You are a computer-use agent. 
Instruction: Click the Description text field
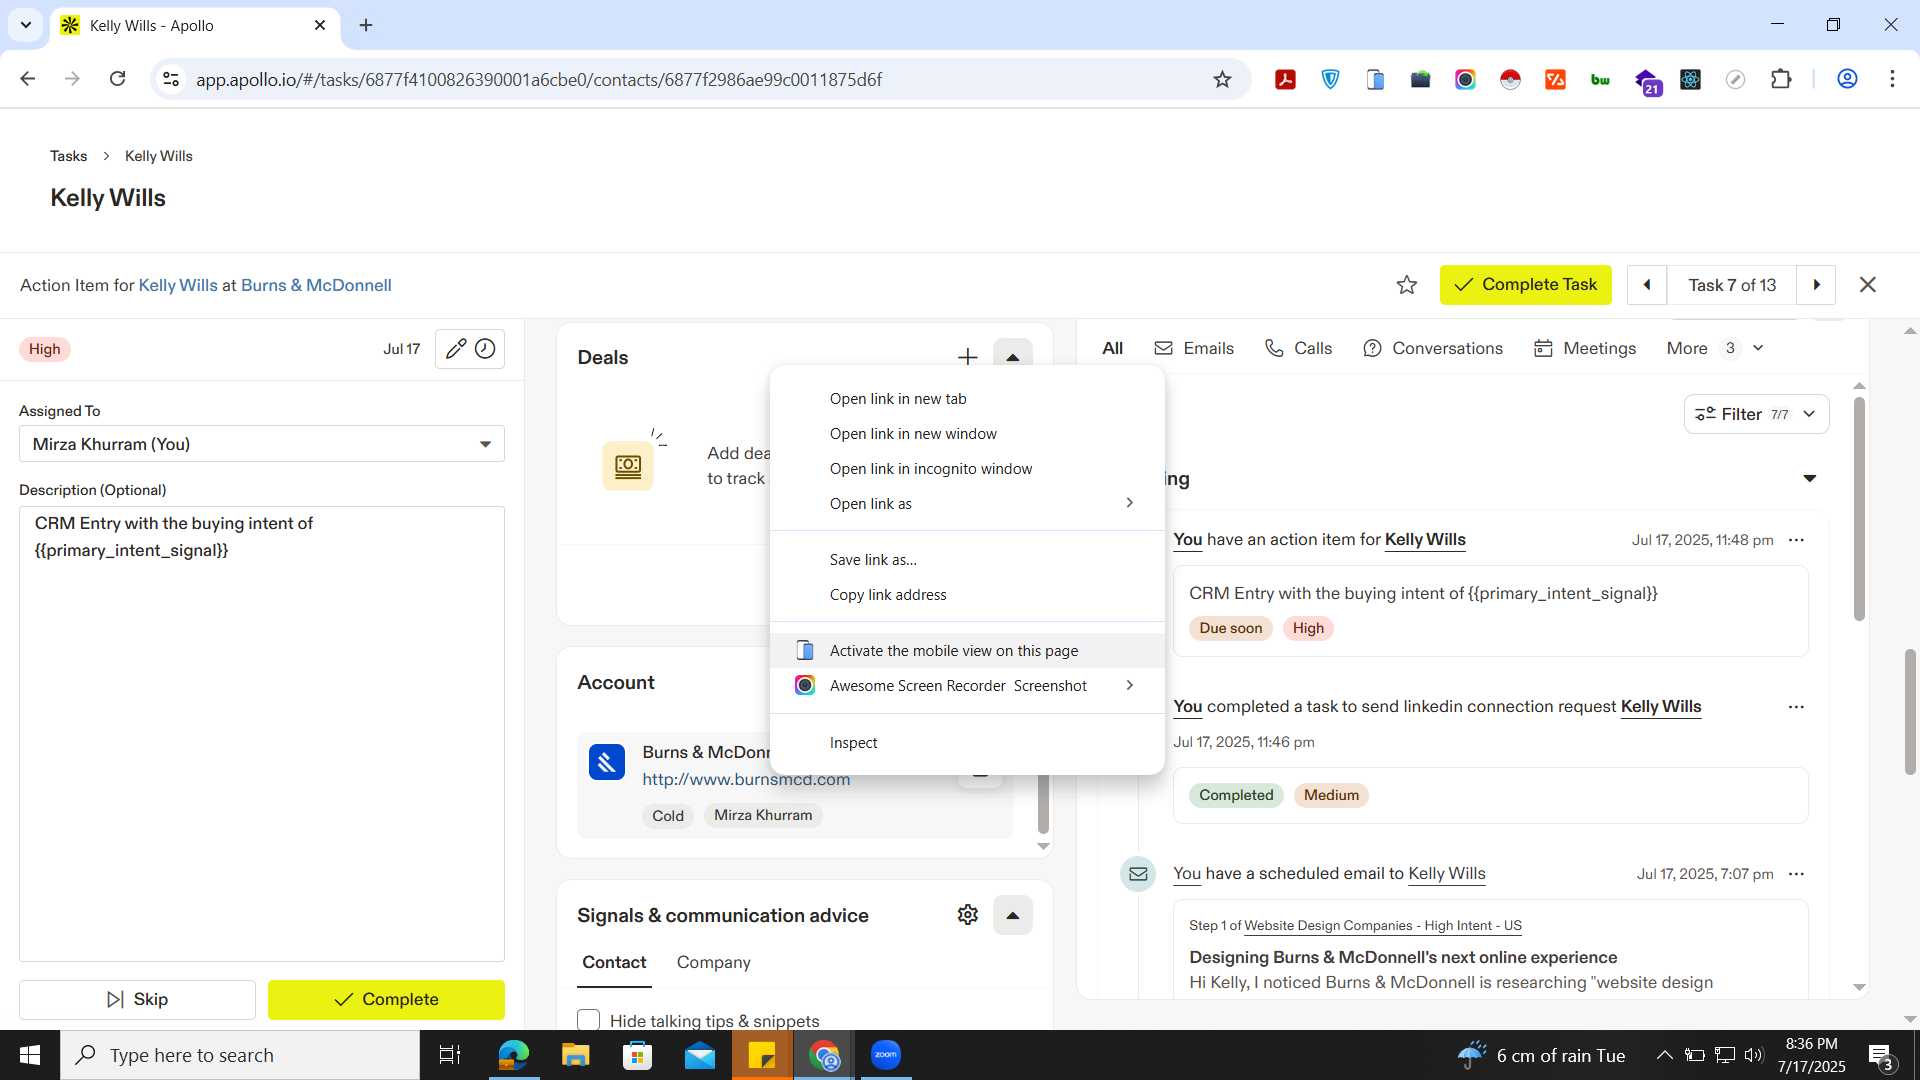[x=262, y=734]
